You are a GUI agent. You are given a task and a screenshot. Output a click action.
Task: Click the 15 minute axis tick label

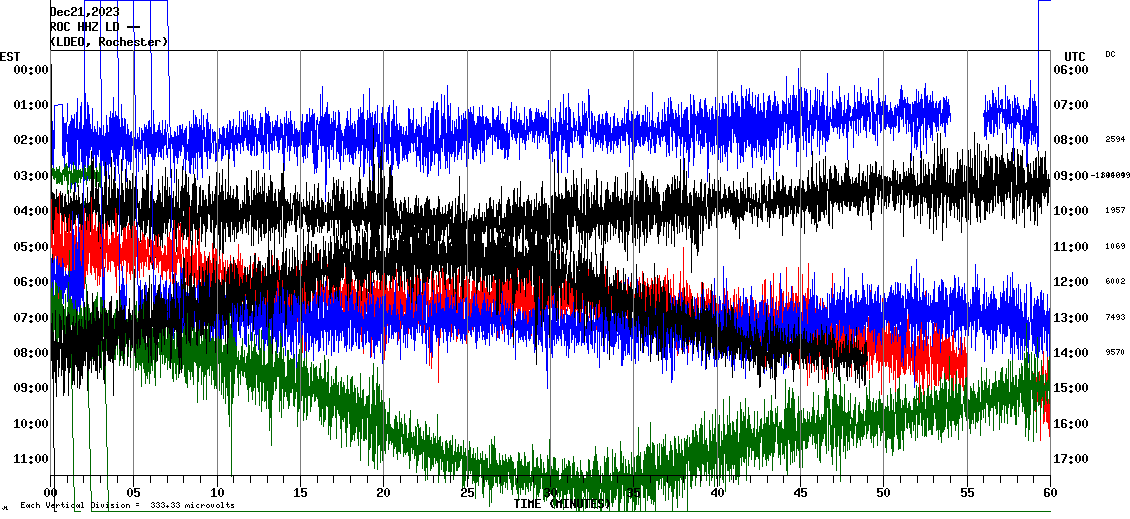pyautogui.click(x=301, y=493)
